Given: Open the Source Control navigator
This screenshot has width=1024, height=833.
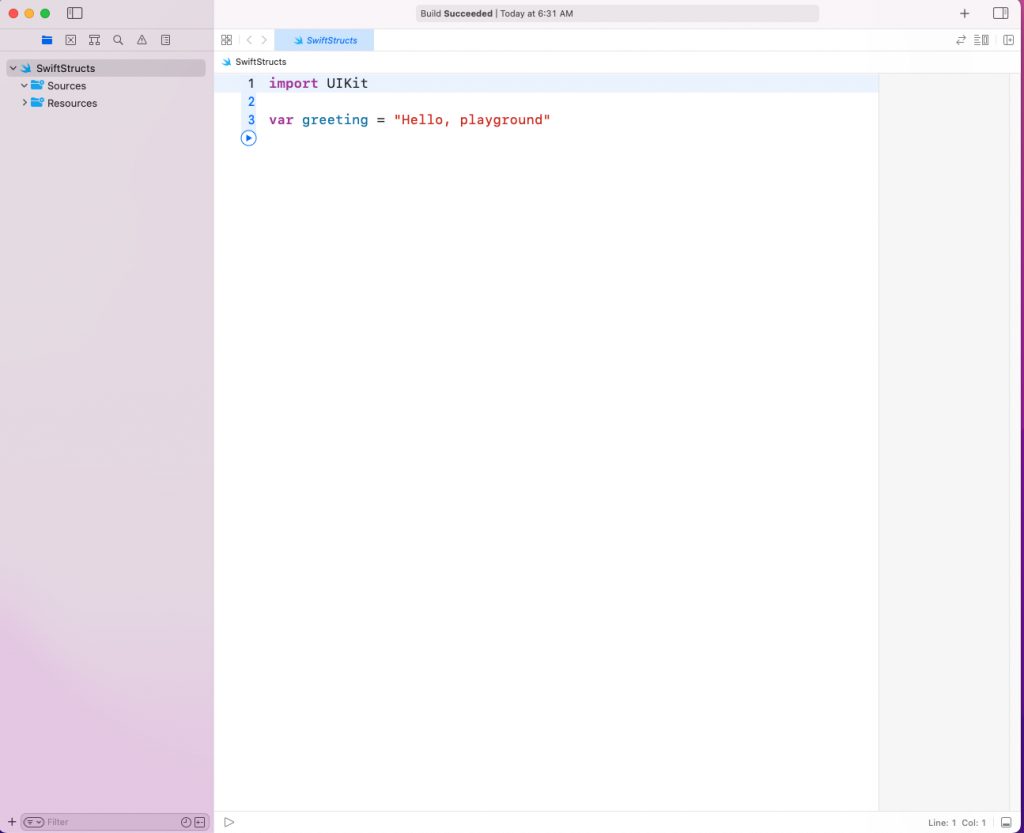Looking at the screenshot, I should click(71, 40).
